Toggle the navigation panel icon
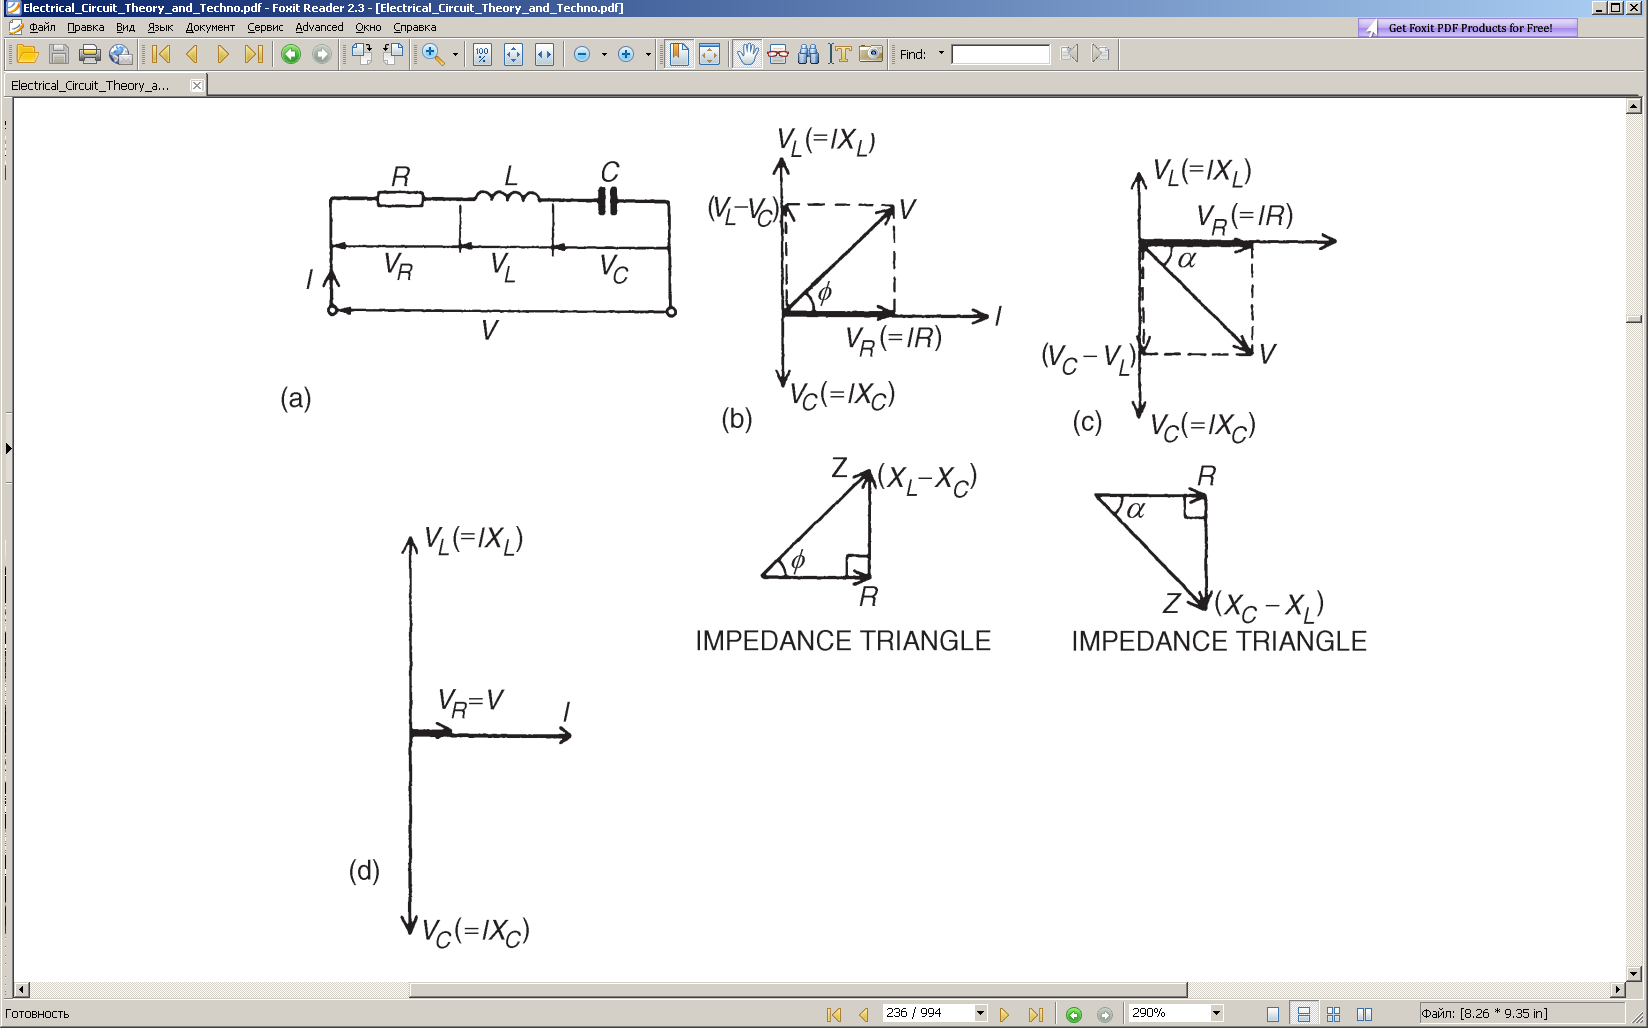This screenshot has height=1028, width=1648. click(679, 54)
